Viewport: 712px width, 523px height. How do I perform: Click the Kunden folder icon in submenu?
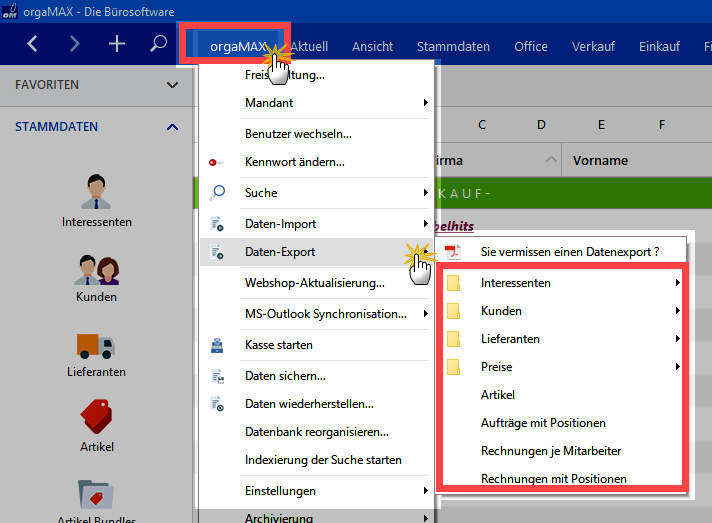click(453, 311)
